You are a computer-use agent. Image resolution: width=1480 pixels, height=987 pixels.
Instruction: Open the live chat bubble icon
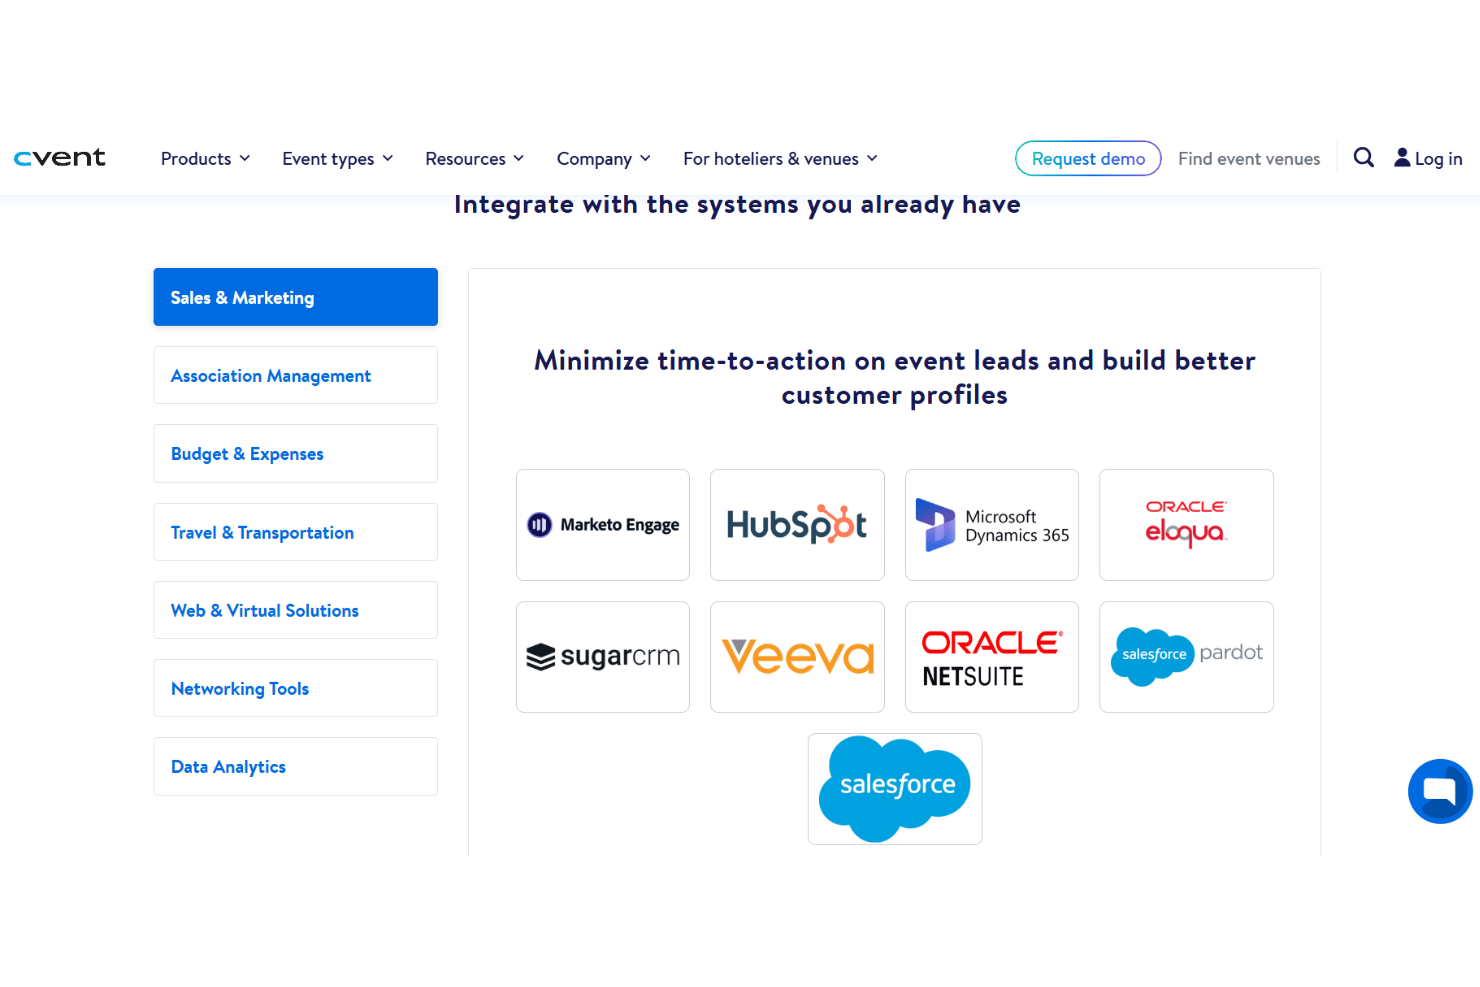1440,791
